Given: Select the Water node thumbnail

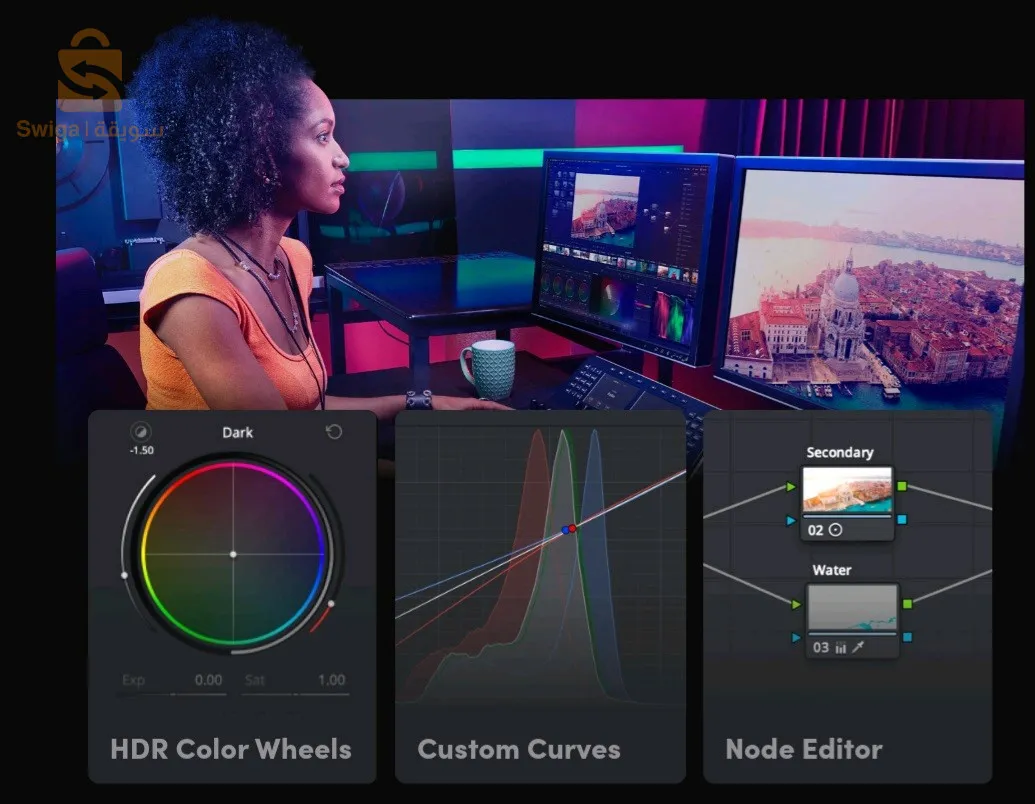Looking at the screenshot, I should click(x=851, y=608).
